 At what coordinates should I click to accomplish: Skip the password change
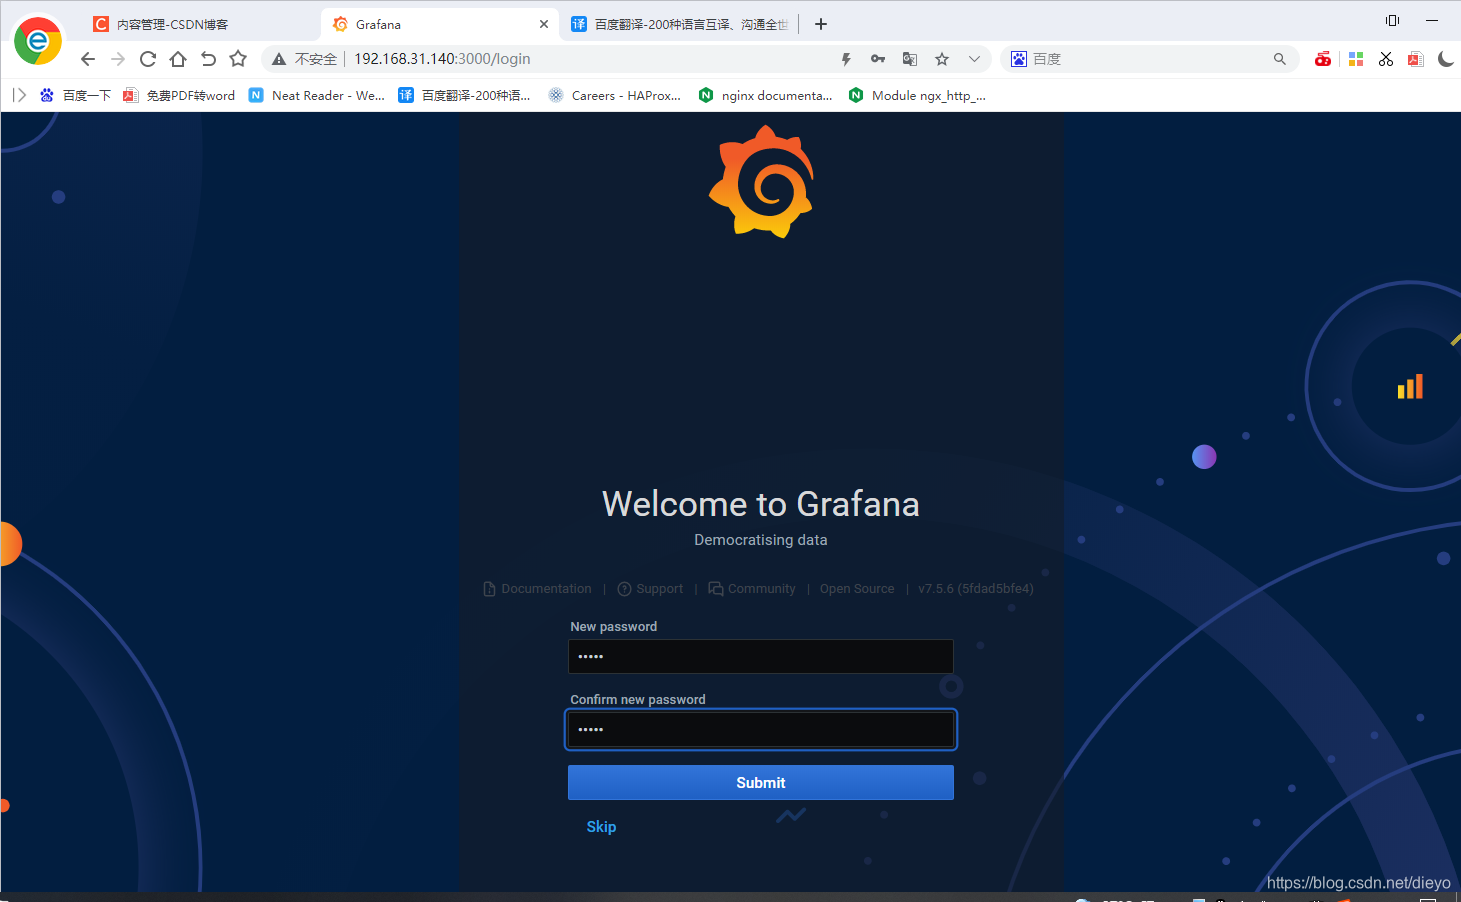[601, 827]
